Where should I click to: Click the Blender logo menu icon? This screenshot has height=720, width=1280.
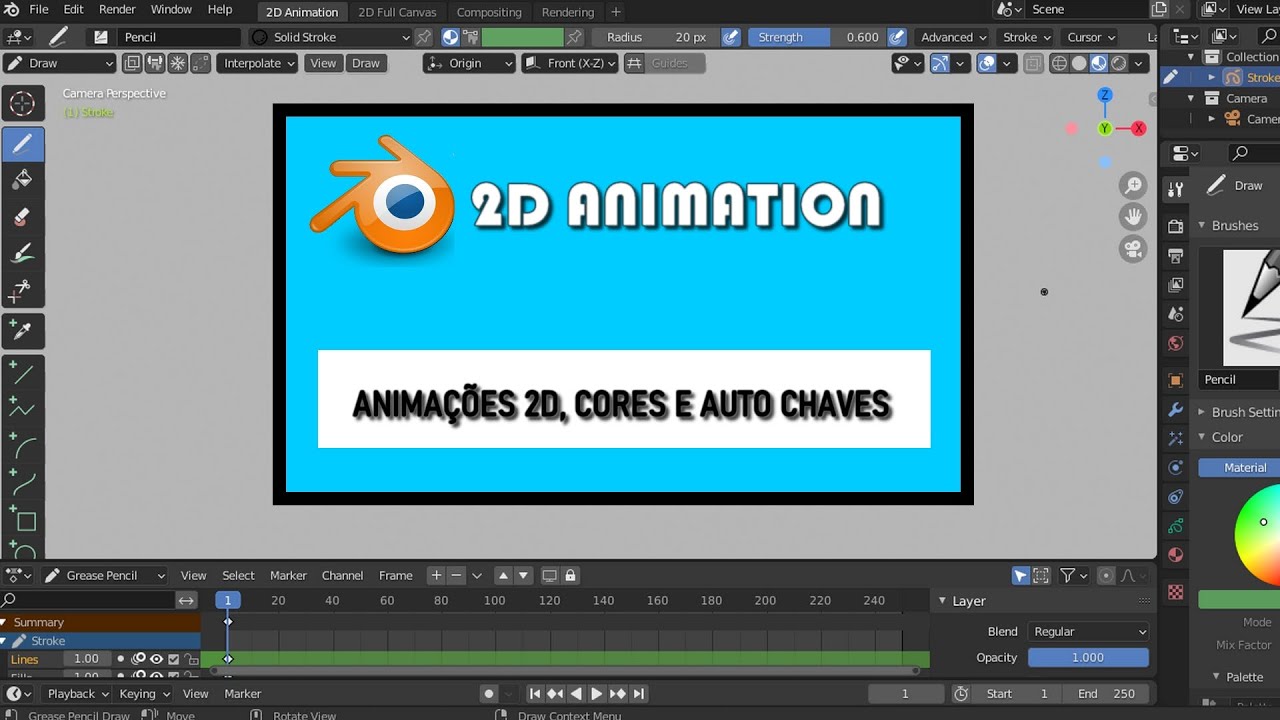click(11, 9)
